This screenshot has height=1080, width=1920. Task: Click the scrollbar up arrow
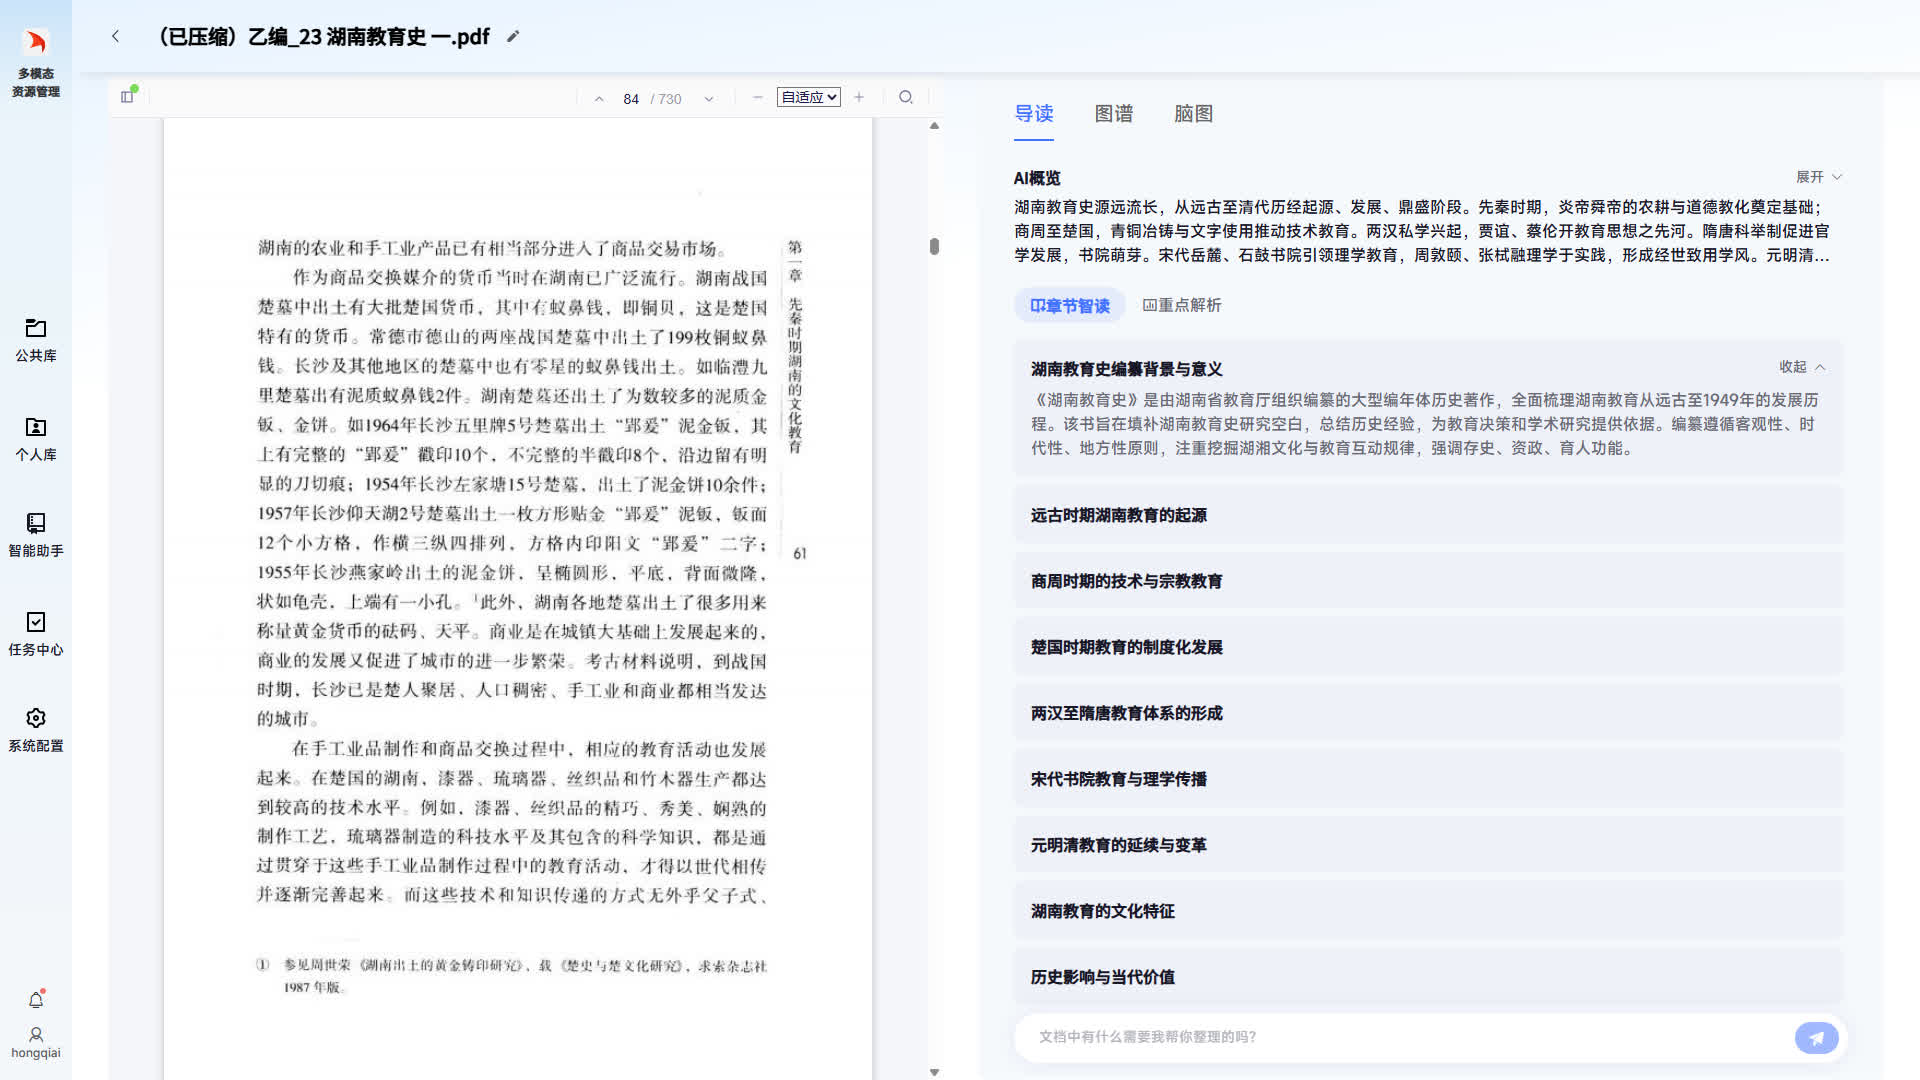click(x=934, y=126)
